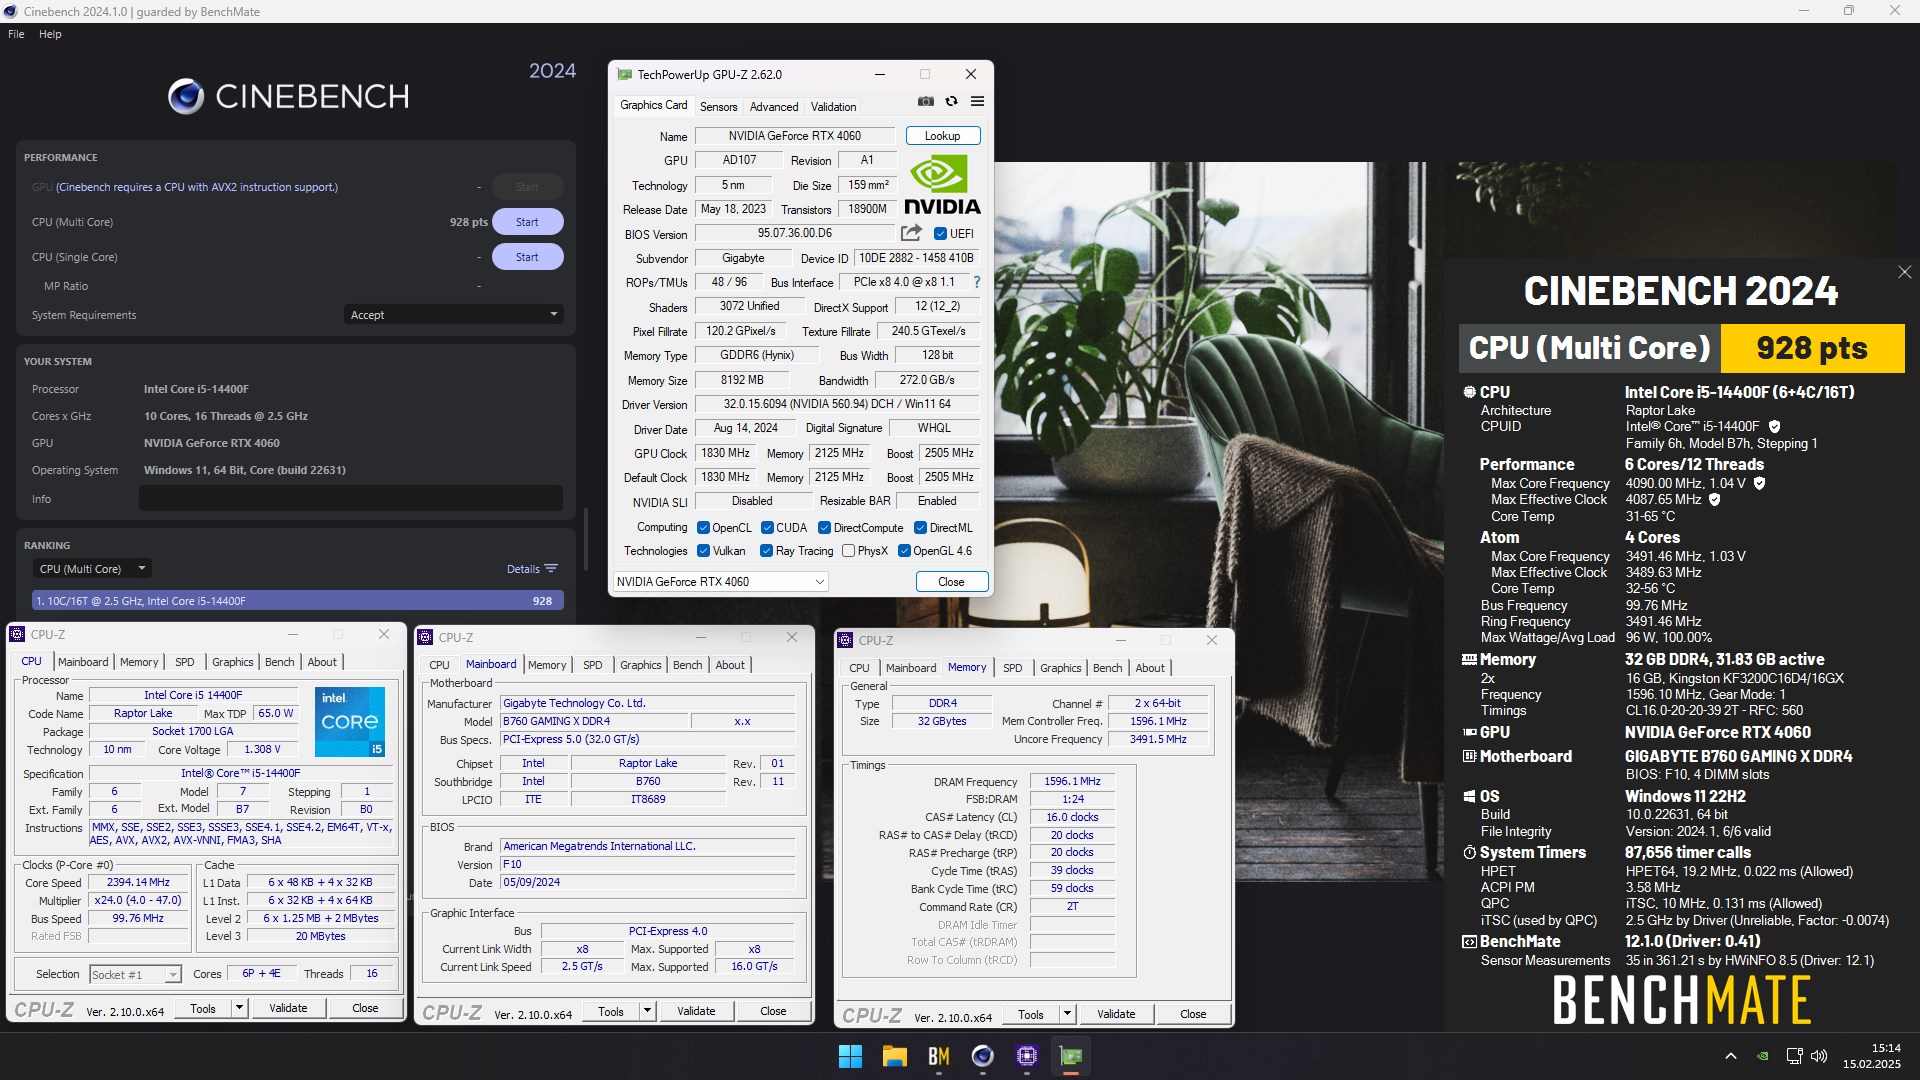Click CPU-Z title icon of Memory window

coord(845,640)
